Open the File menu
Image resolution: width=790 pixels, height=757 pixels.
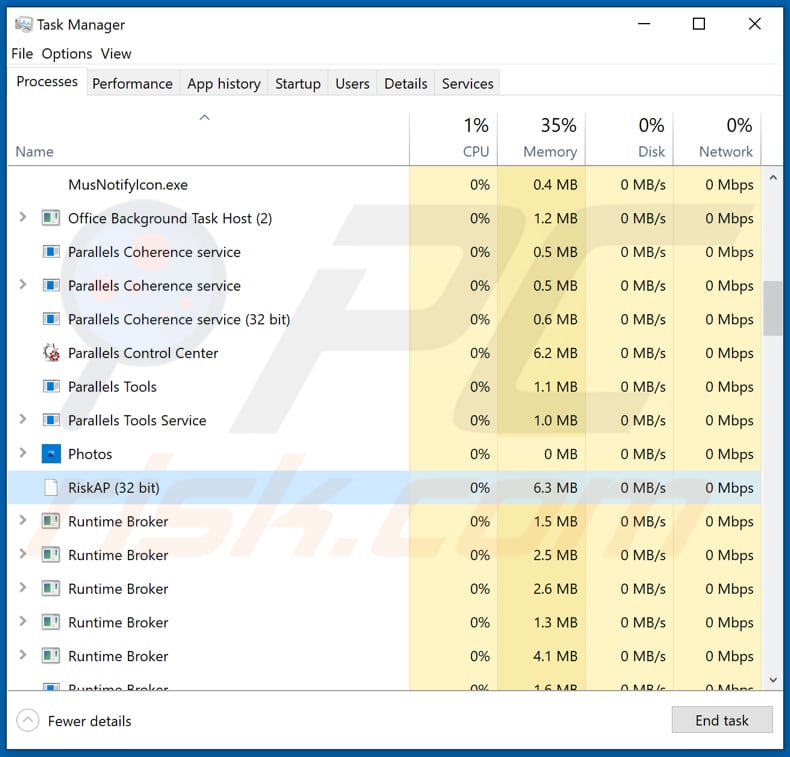[x=22, y=53]
